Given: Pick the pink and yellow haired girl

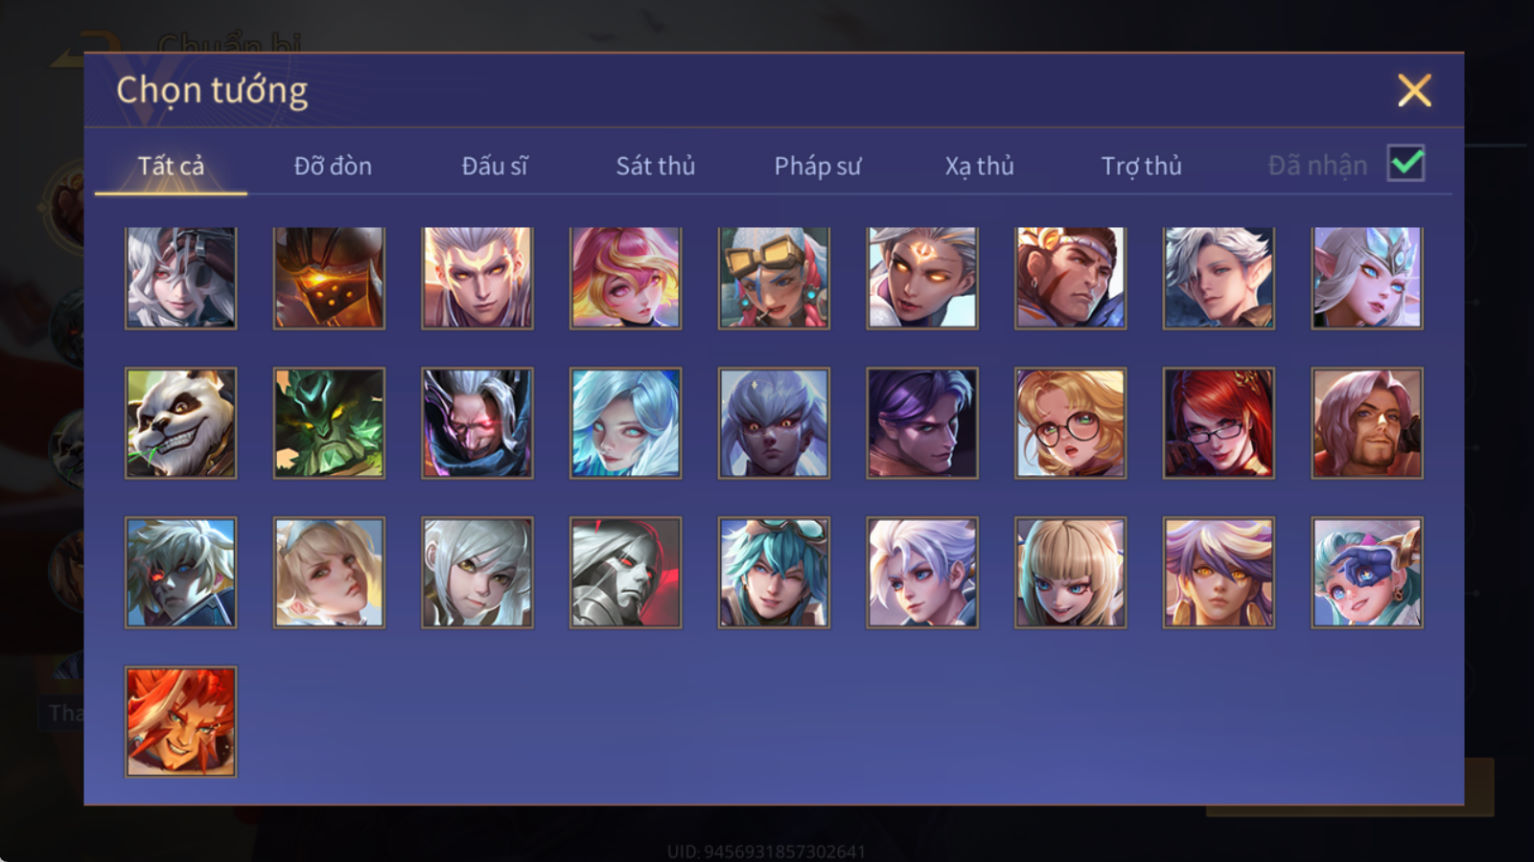Looking at the screenshot, I should click(626, 278).
